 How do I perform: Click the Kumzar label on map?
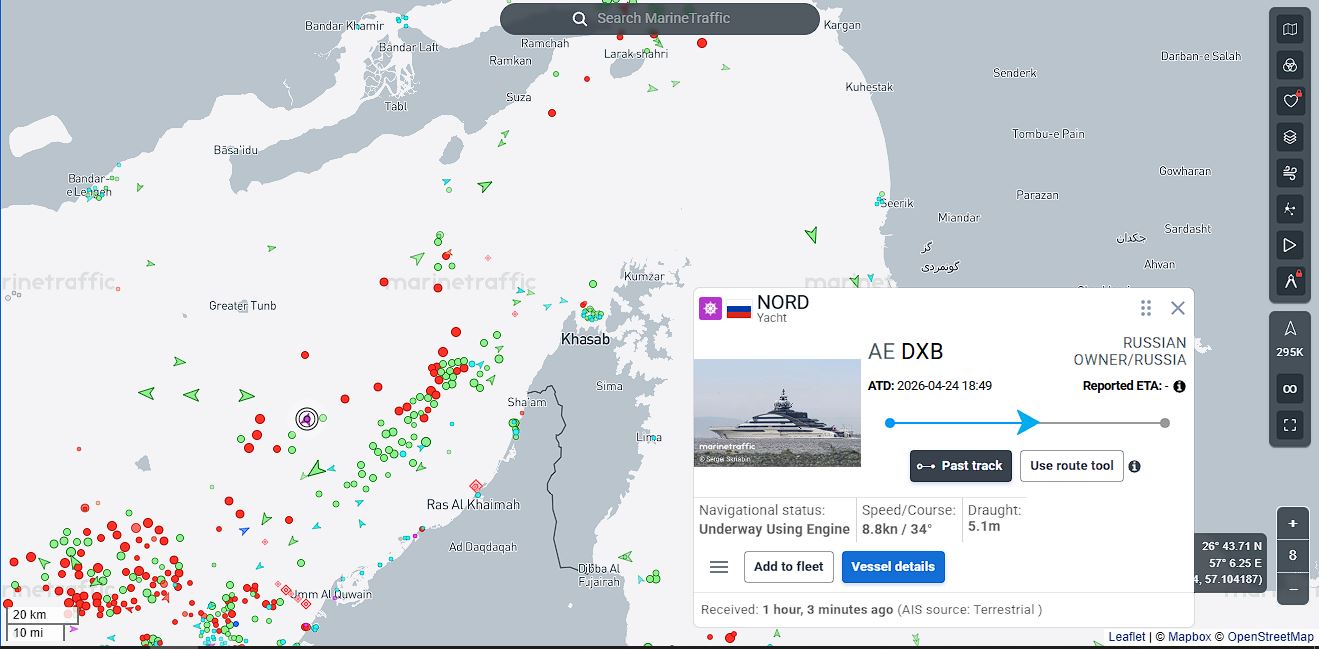pos(644,277)
